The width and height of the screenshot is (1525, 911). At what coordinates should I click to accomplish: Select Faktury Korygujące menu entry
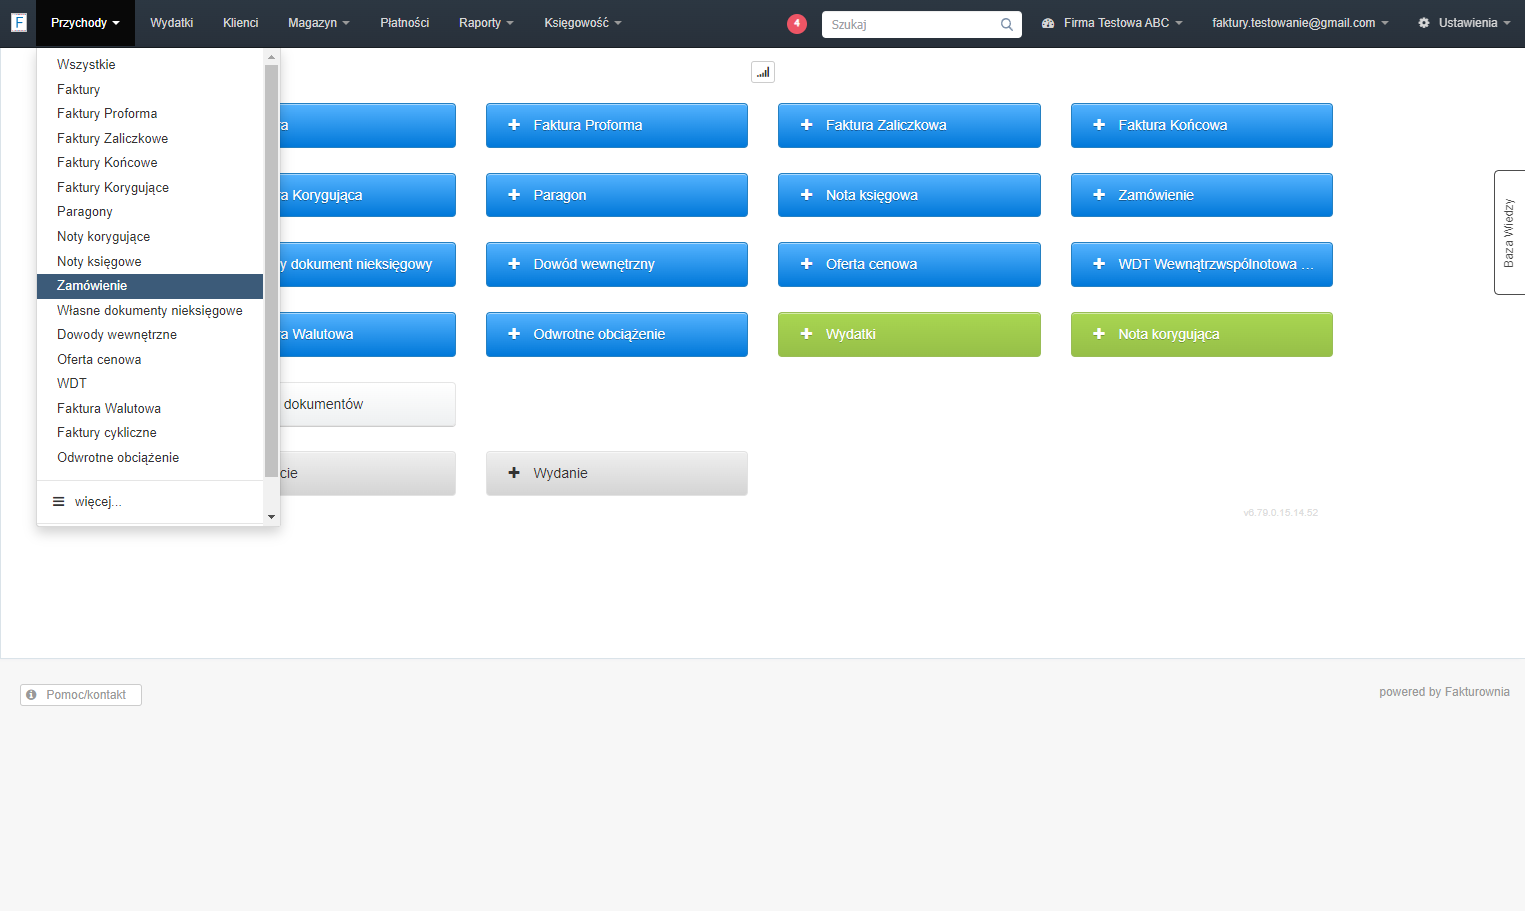150,188
